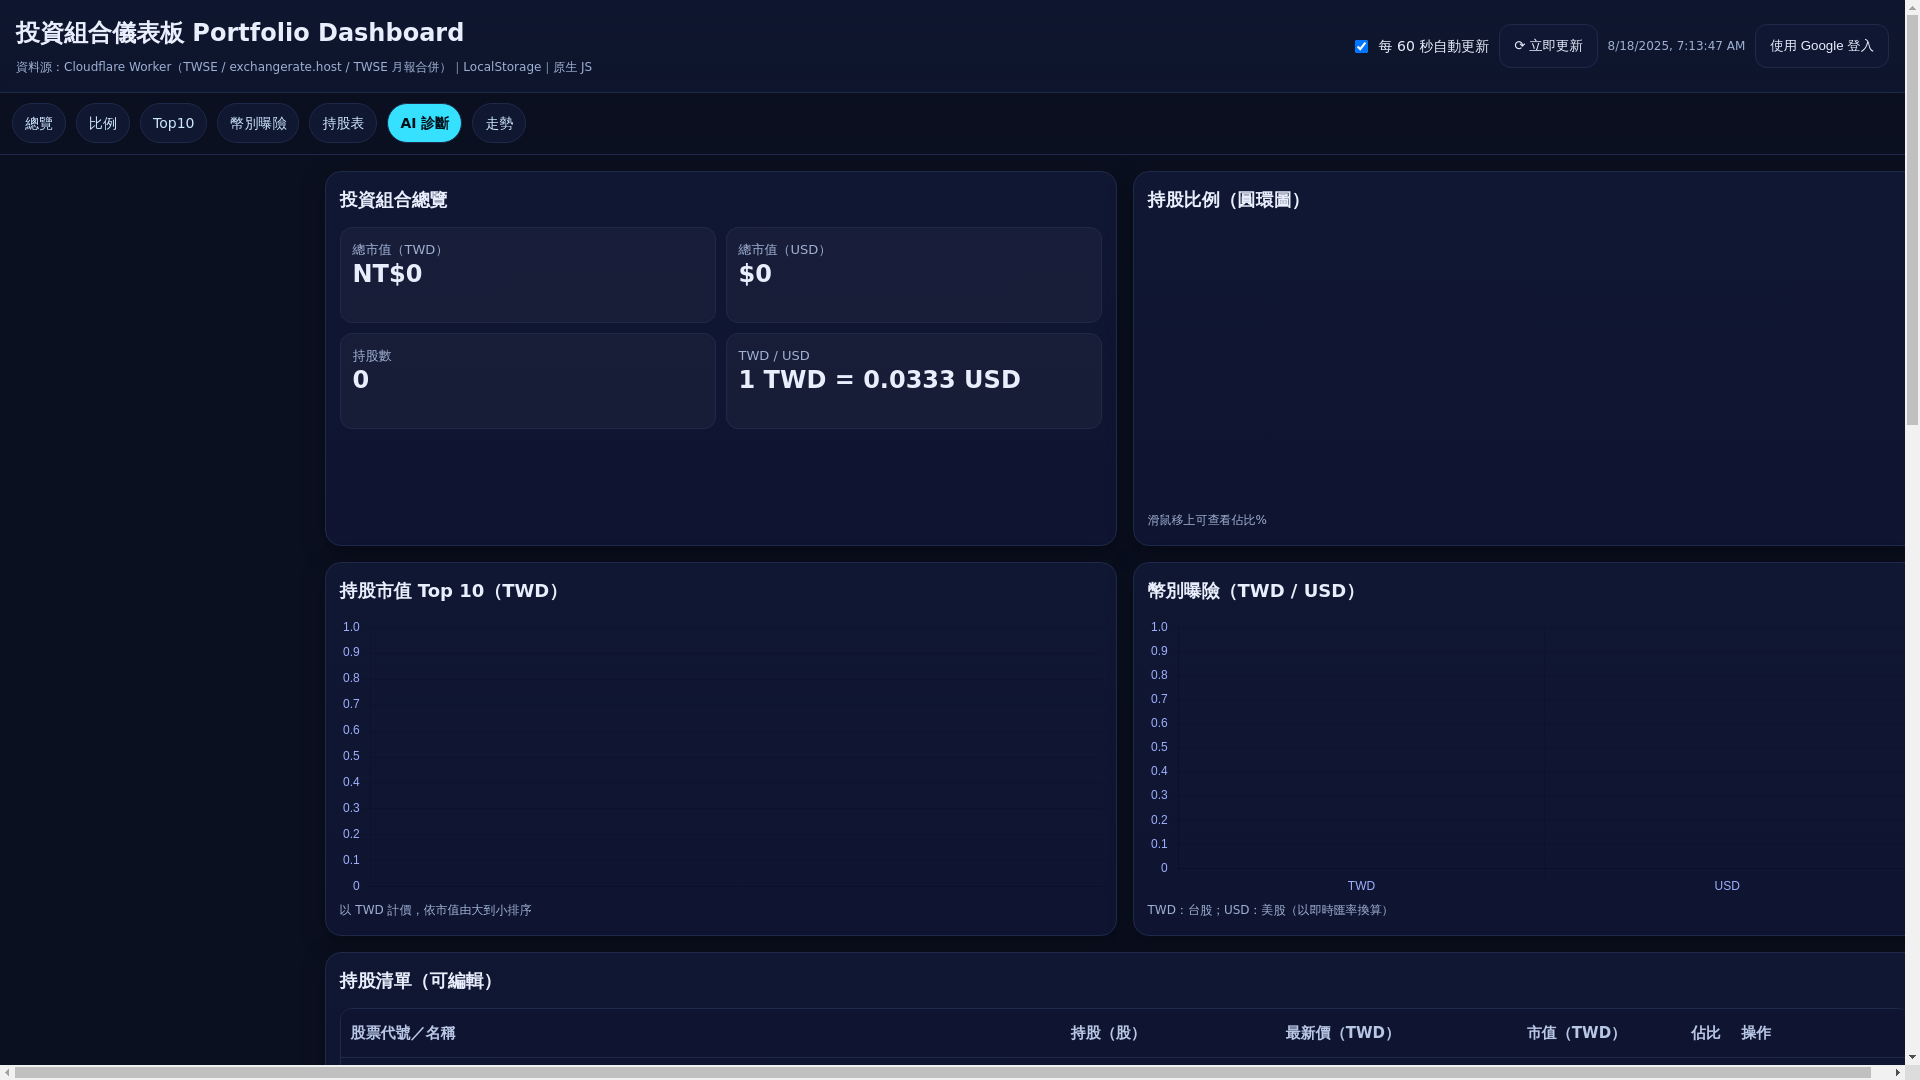Viewport: 1920px width, 1080px height.
Task: Click the USD axis label in currency chart
Action: 1727,886
